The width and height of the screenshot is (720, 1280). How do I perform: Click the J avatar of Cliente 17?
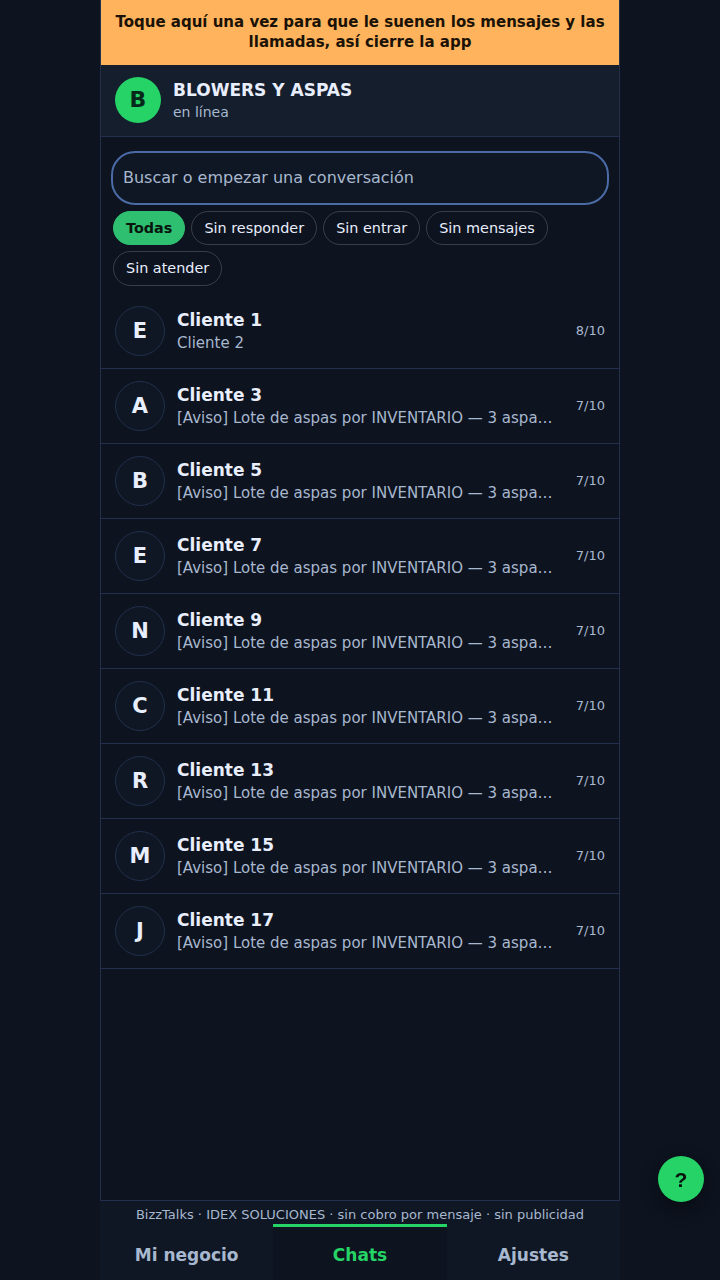coord(140,931)
